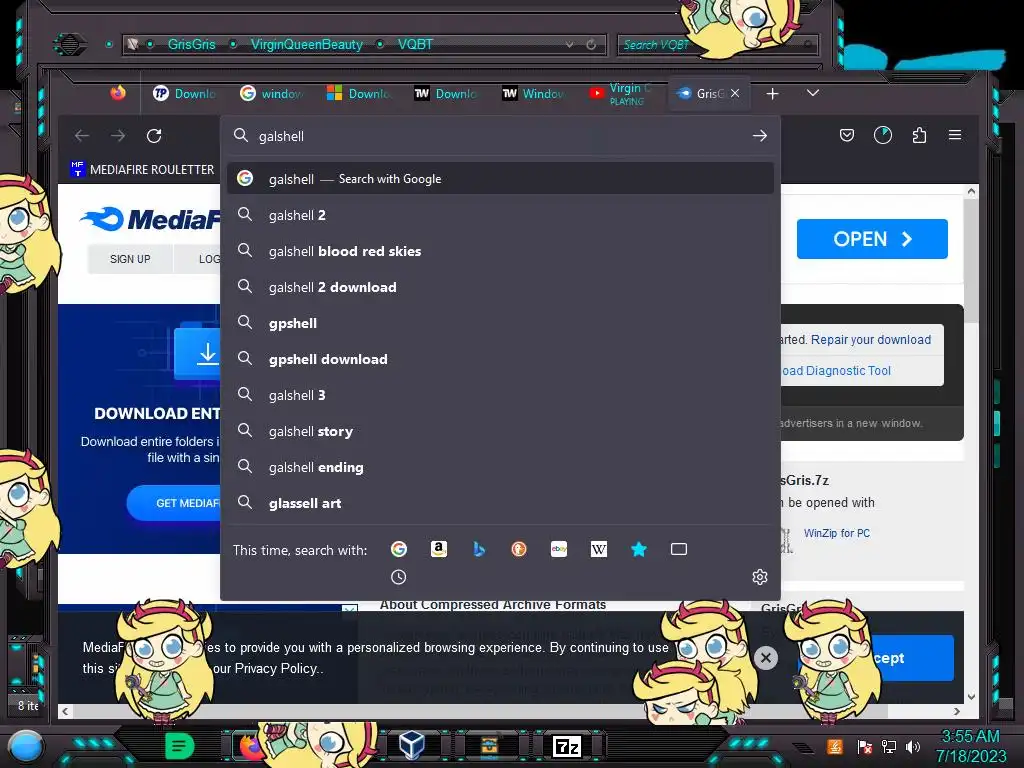1024x768 pixels.
Task: Click the SIGN UP button on MediaFire
Action: pyautogui.click(x=130, y=259)
